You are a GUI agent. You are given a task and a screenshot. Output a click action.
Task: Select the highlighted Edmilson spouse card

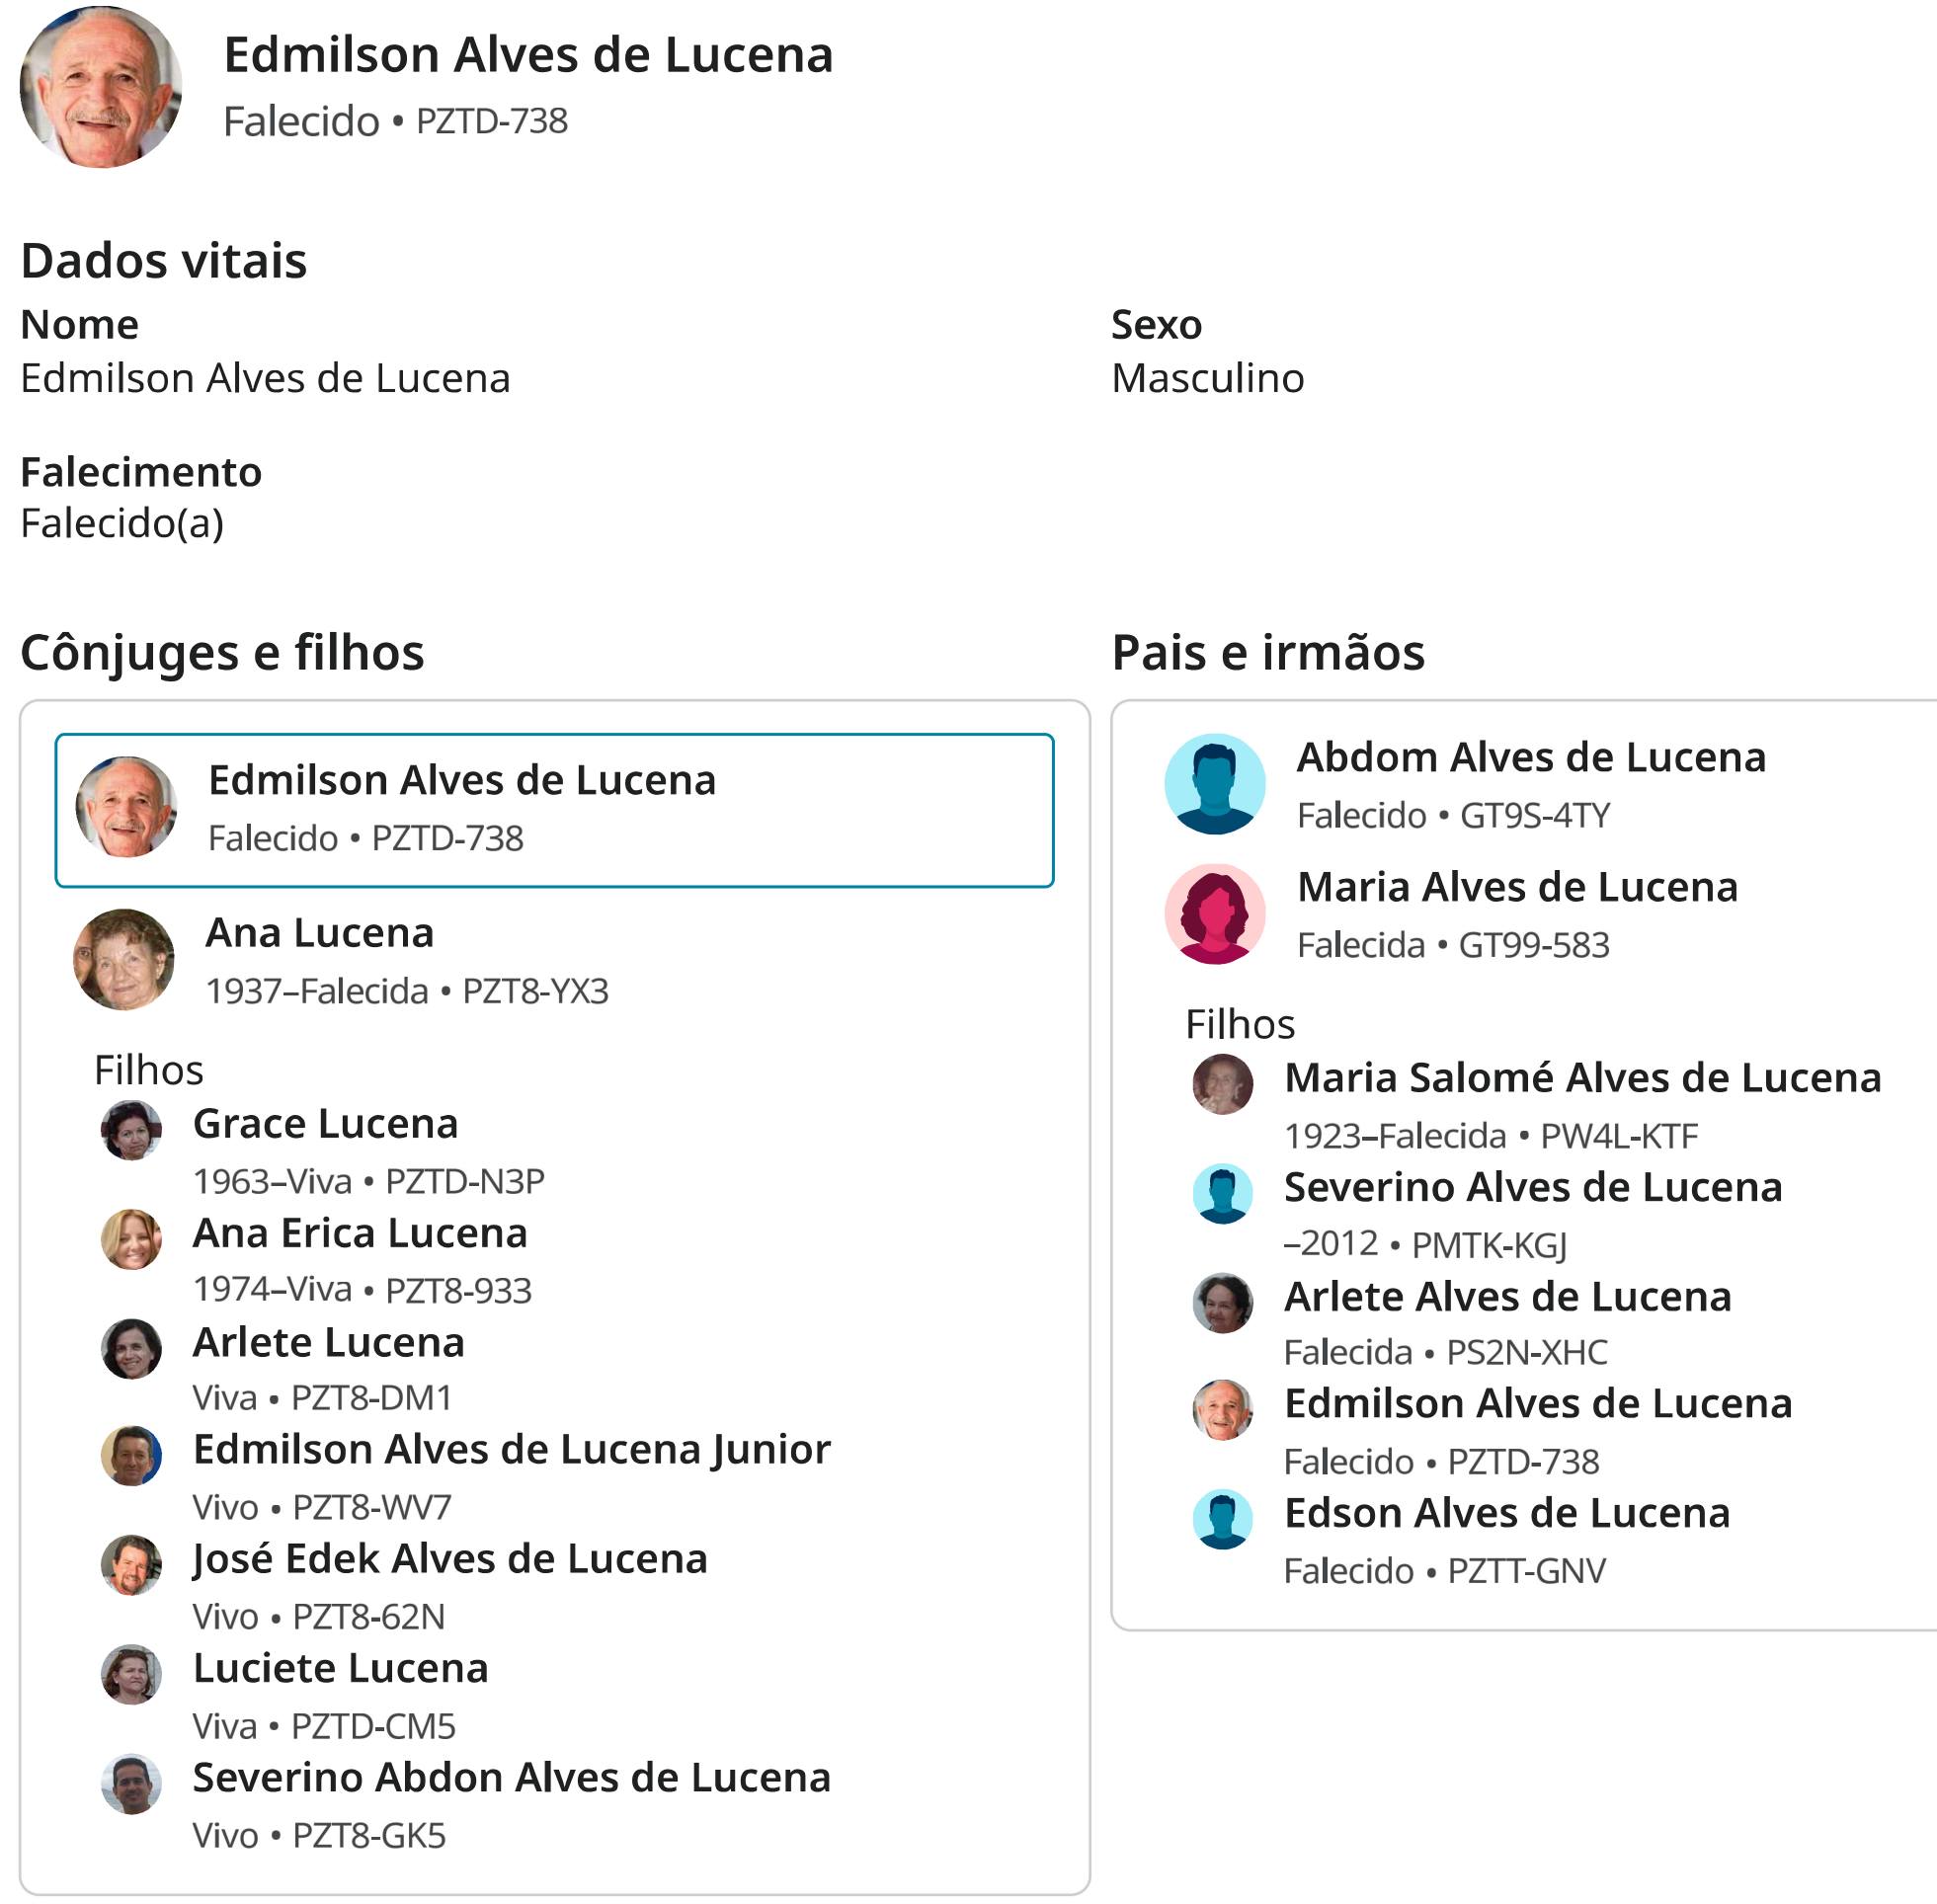554,810
